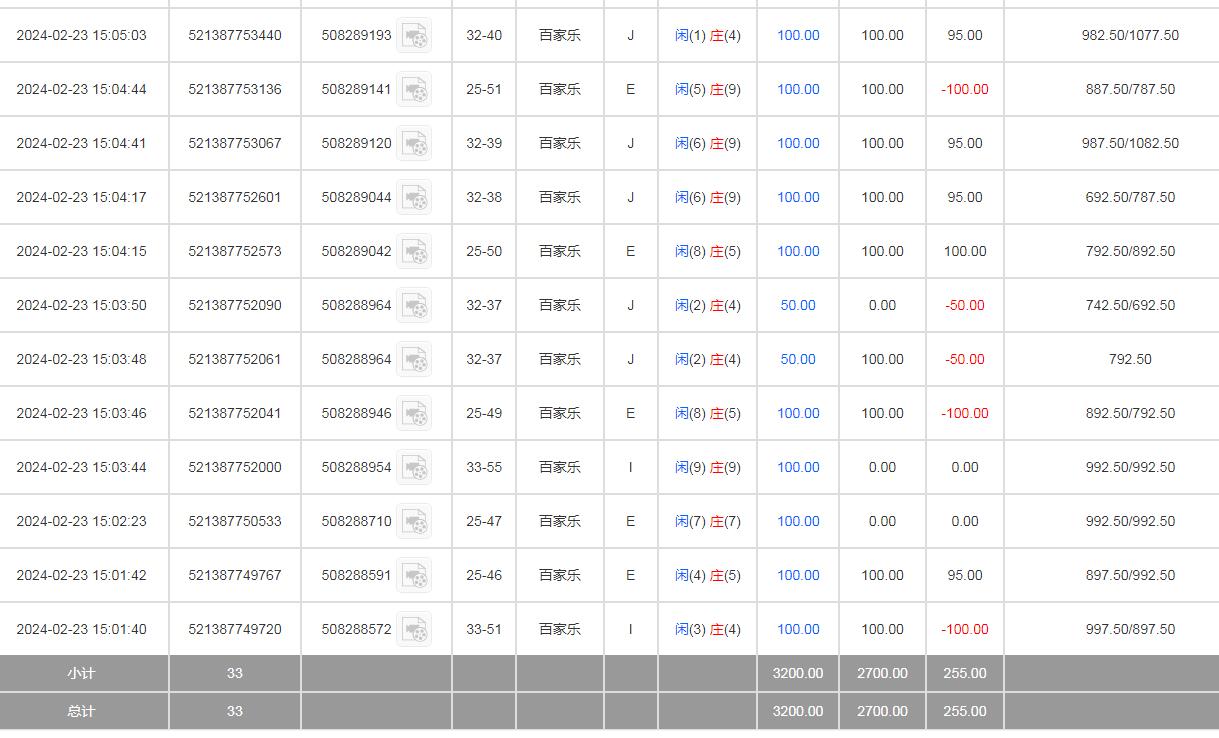Open video replay icon for round 508289193
The height and width of the screenshot is (738, 1219).
[x=414, y=36]
